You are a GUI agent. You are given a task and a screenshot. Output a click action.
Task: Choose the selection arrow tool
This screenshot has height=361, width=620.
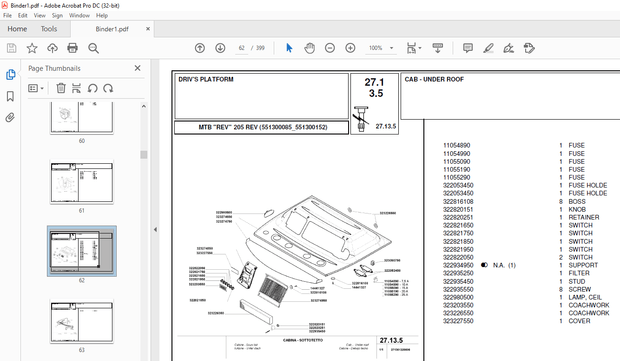289,48
